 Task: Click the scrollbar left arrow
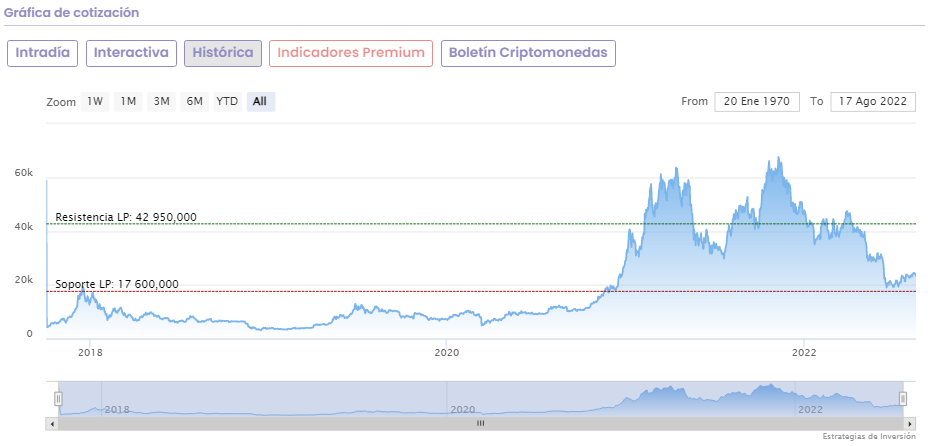coord(51,423)
